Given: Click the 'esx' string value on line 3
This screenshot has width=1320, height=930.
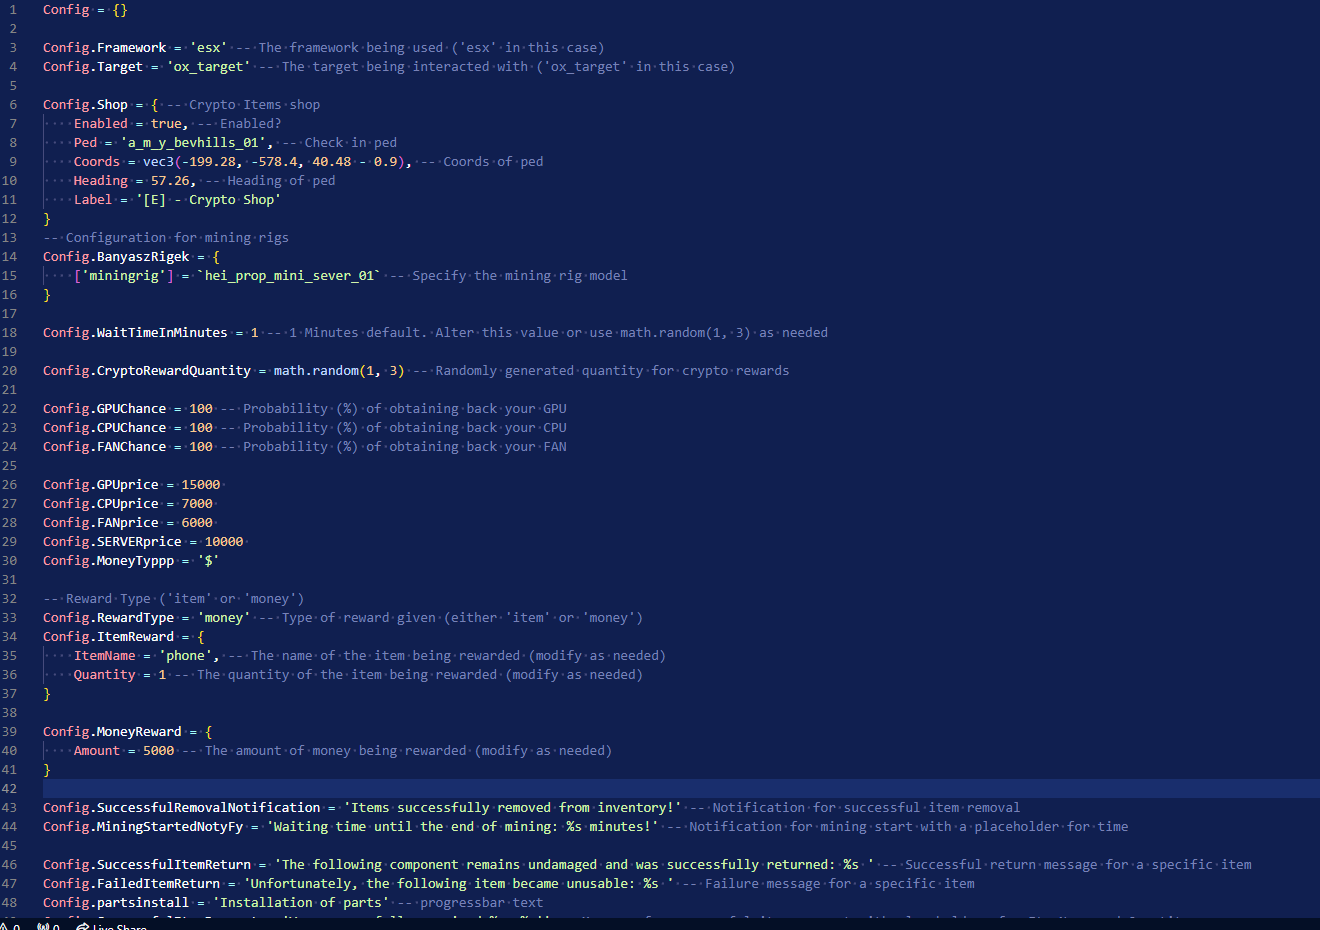Looking at the screenshot, I should 209,48.
